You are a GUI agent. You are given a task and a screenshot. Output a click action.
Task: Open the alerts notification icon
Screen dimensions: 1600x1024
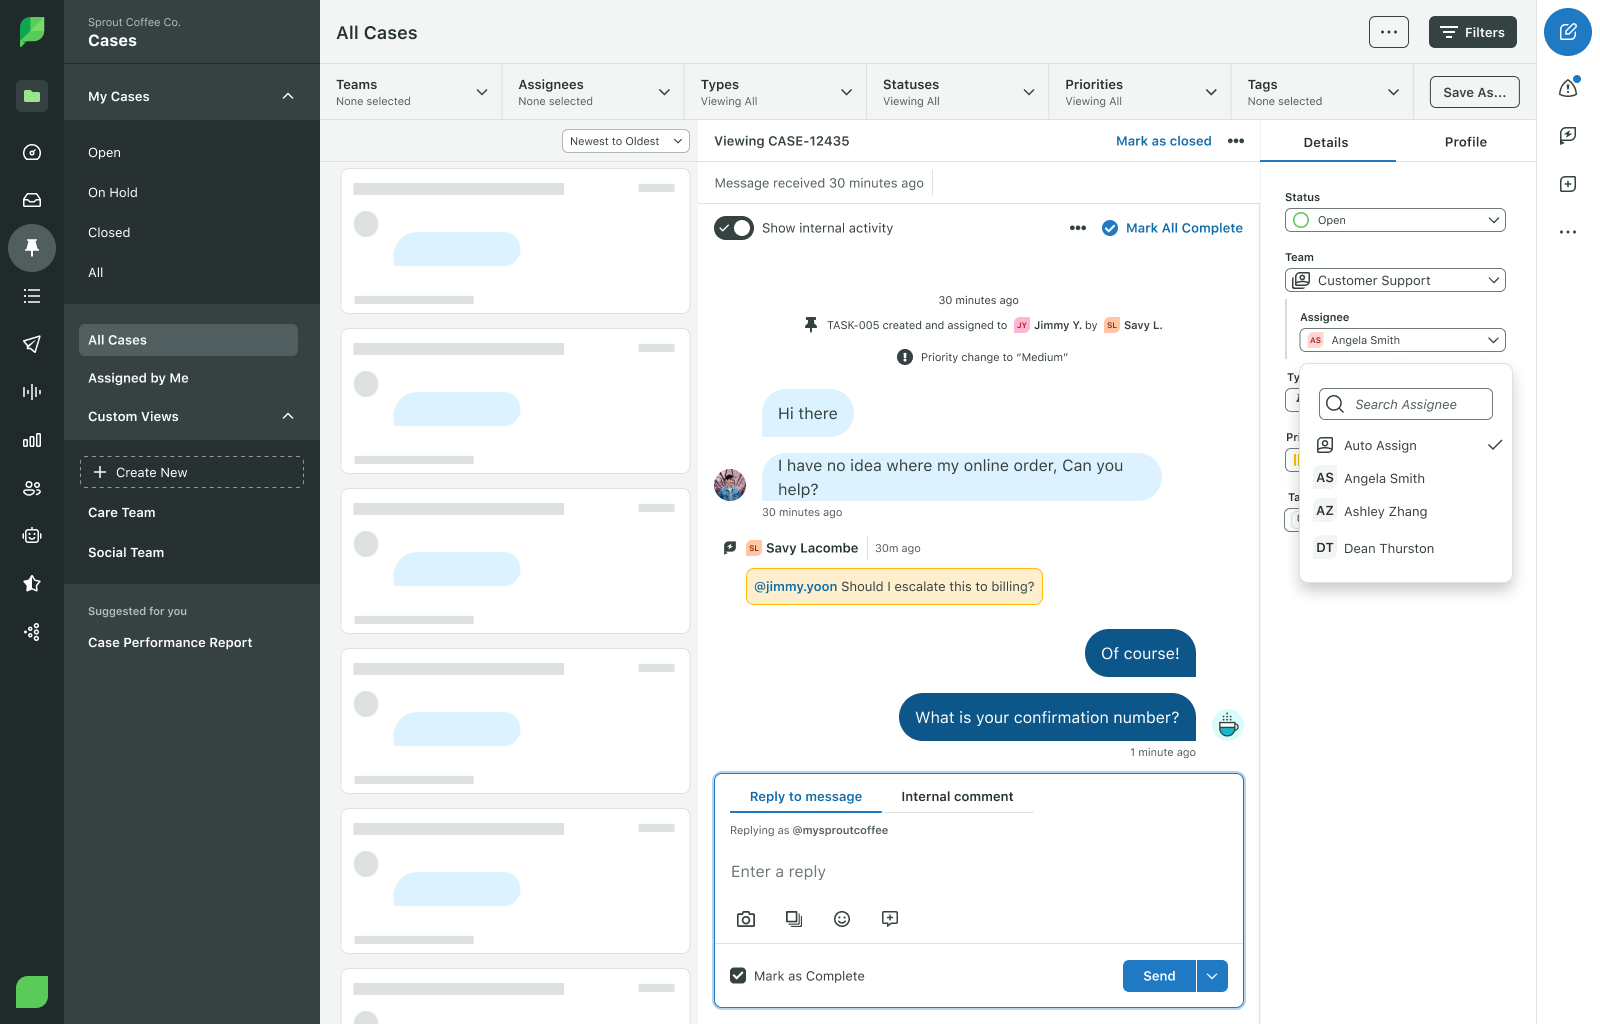click(1567, 88)
